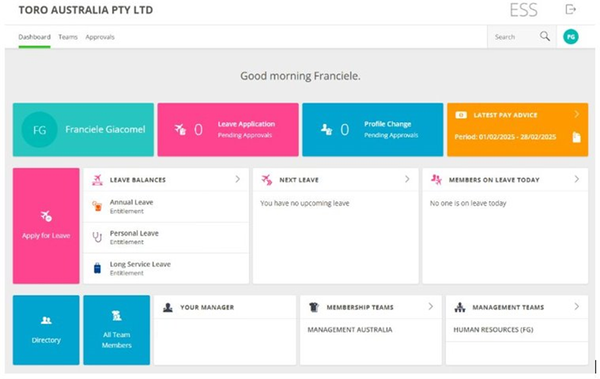Click the Leave Balances airplane icon

tap(98, 180)
